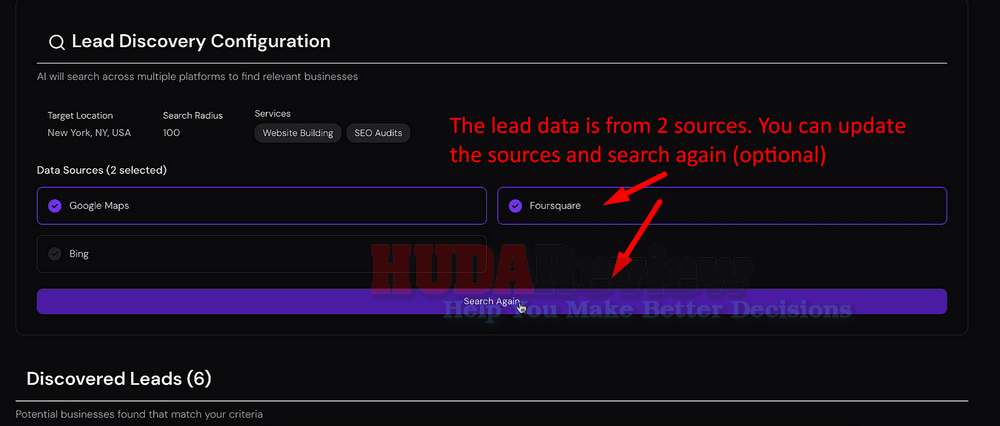Deselect the Foursquare data source
The image size is (1000, 426).
pyautogui.click(x=722, y=205)
